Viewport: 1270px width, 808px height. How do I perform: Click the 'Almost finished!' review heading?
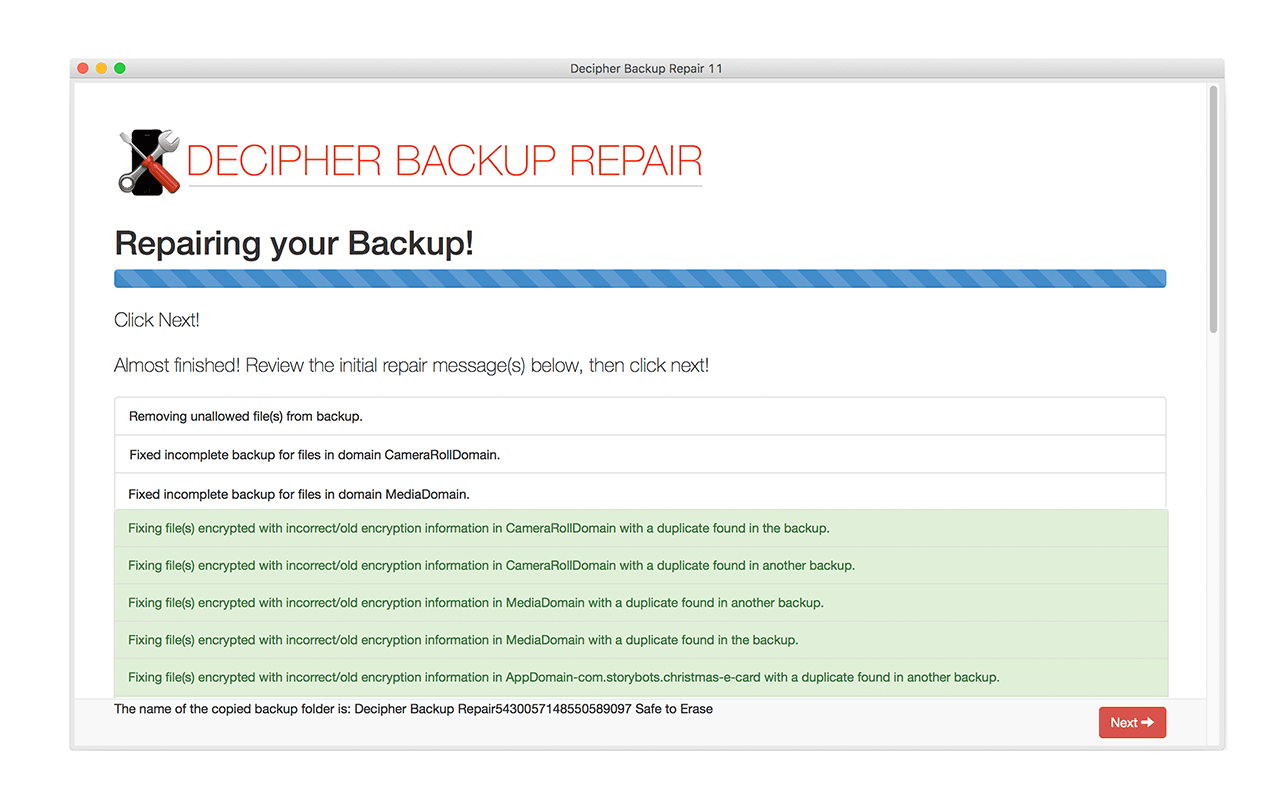(x=410, y=365)
